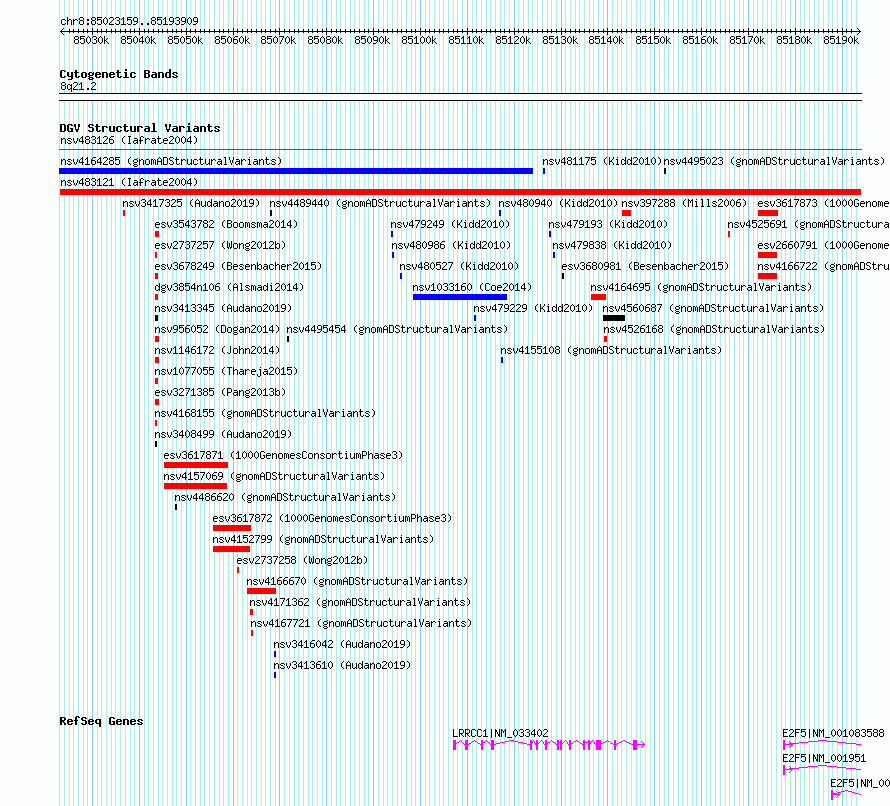Click esv3617871 1000Genomes variant label
Screen dimensions: 890x806
click(283, 455)
